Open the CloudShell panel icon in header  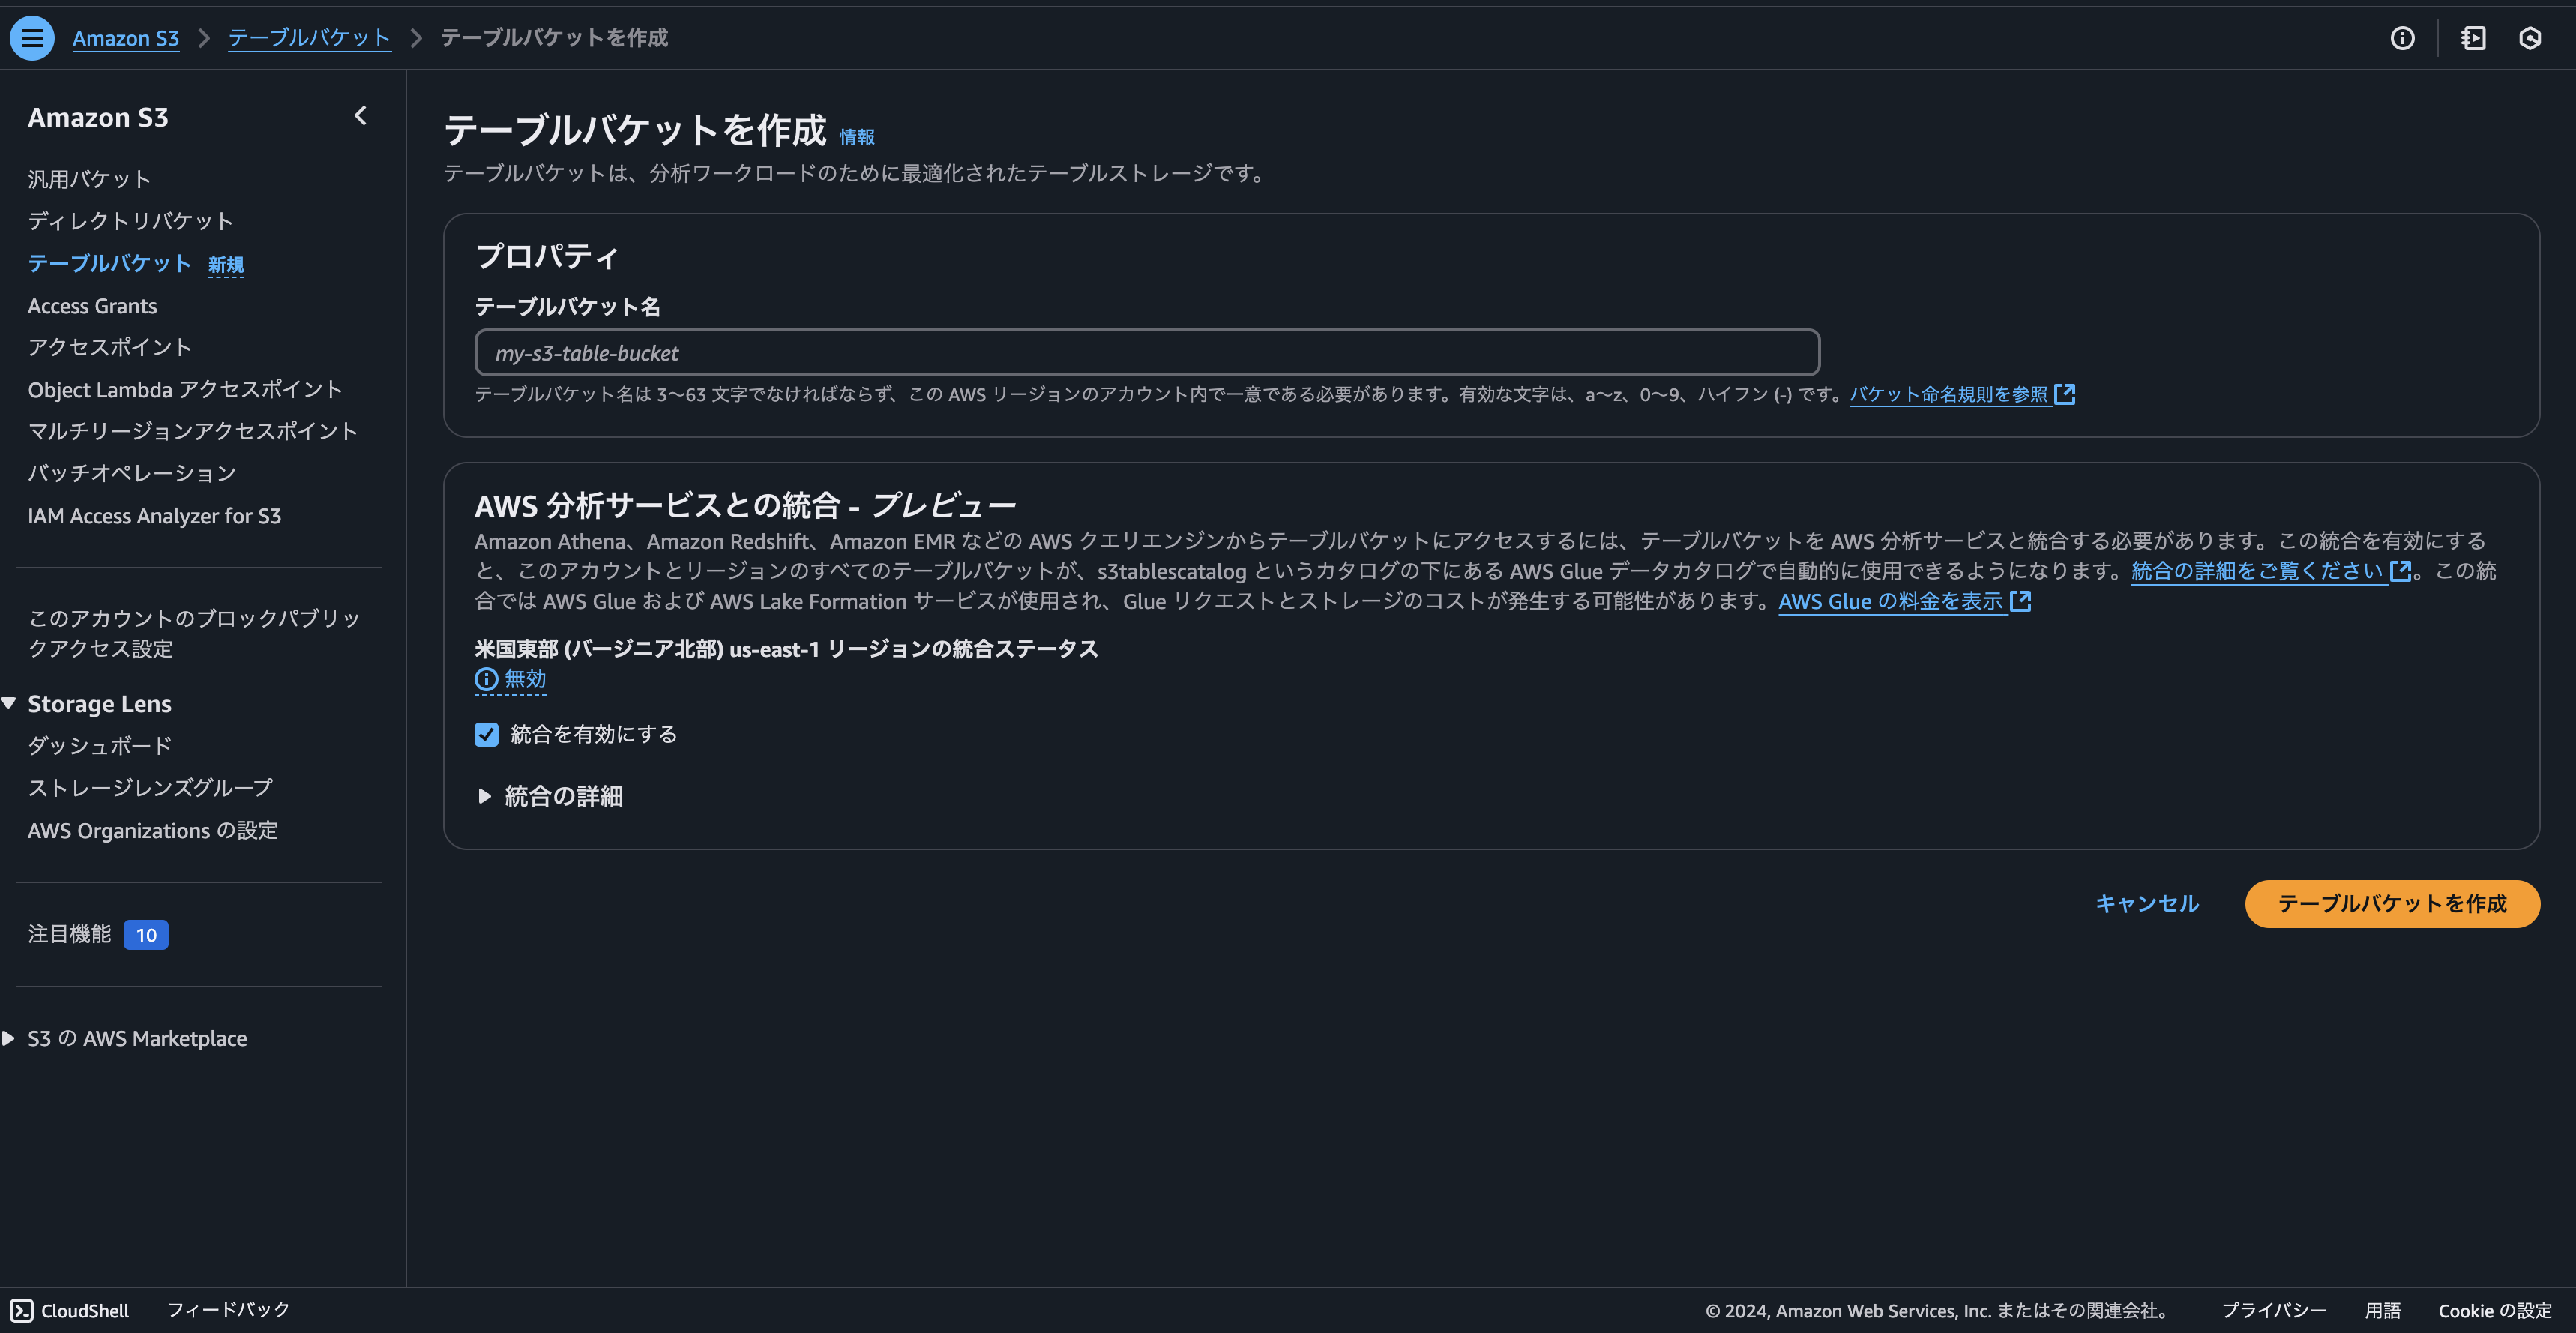point(2473,38)
